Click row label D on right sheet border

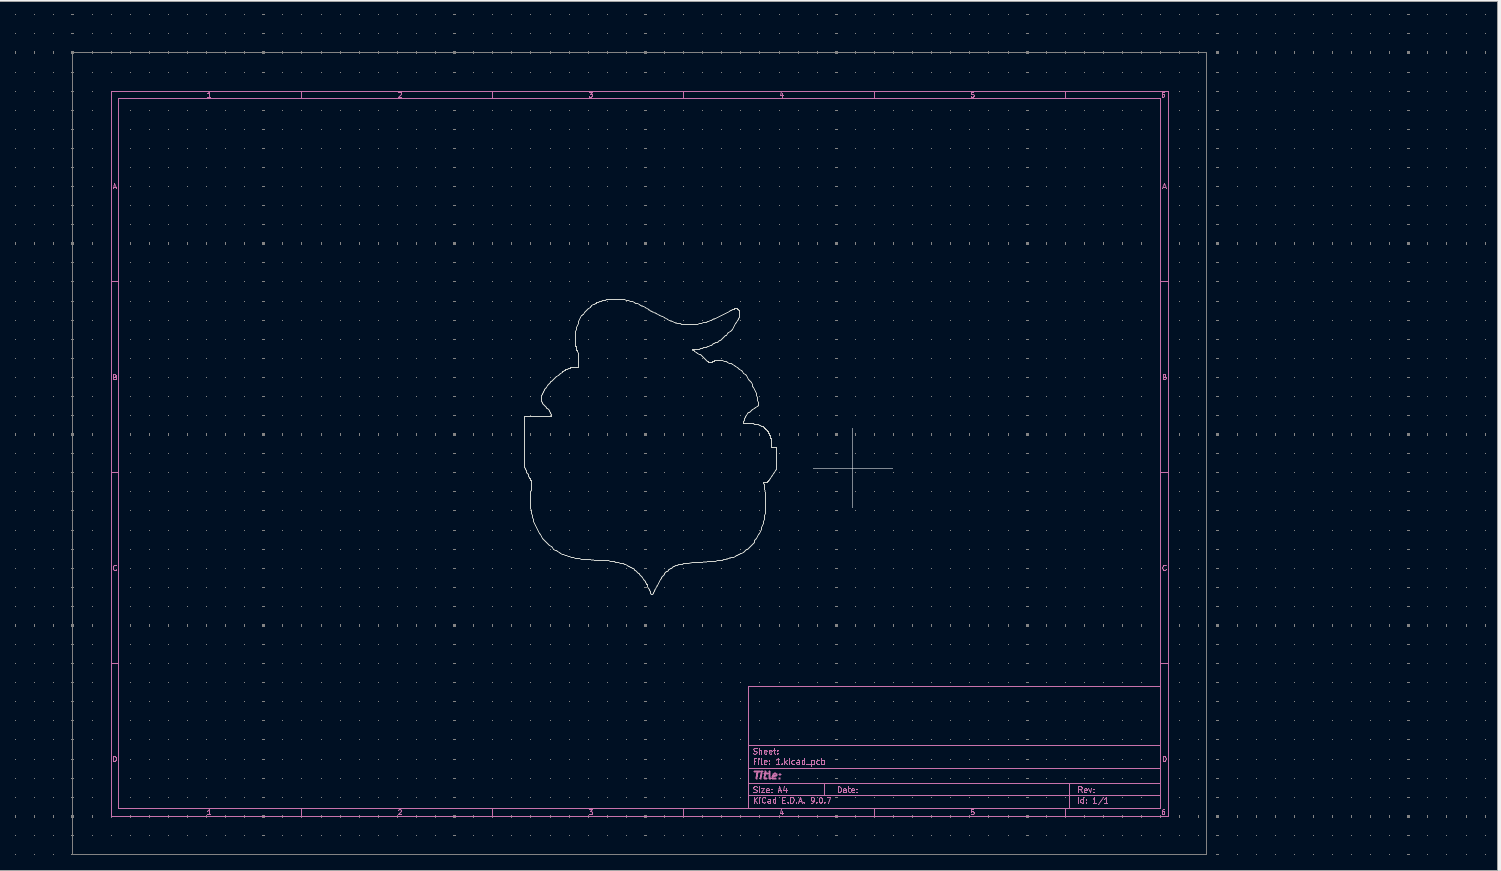point(1164,758)
